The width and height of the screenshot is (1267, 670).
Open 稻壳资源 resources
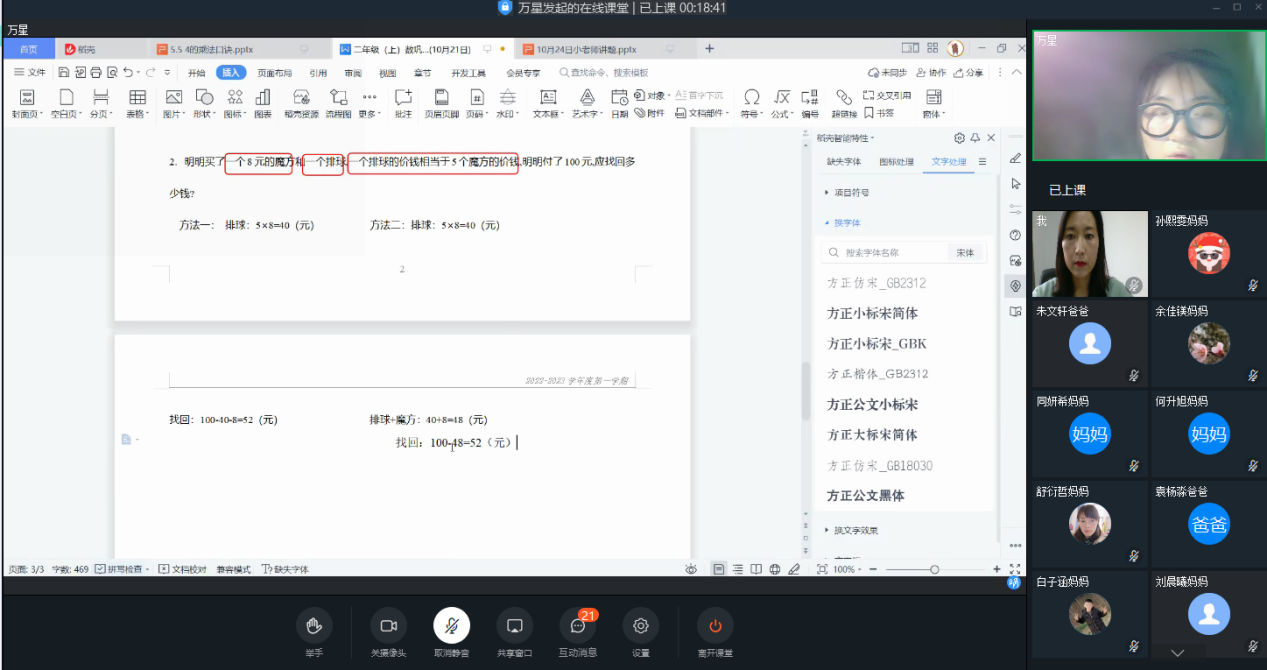(301, 103)
